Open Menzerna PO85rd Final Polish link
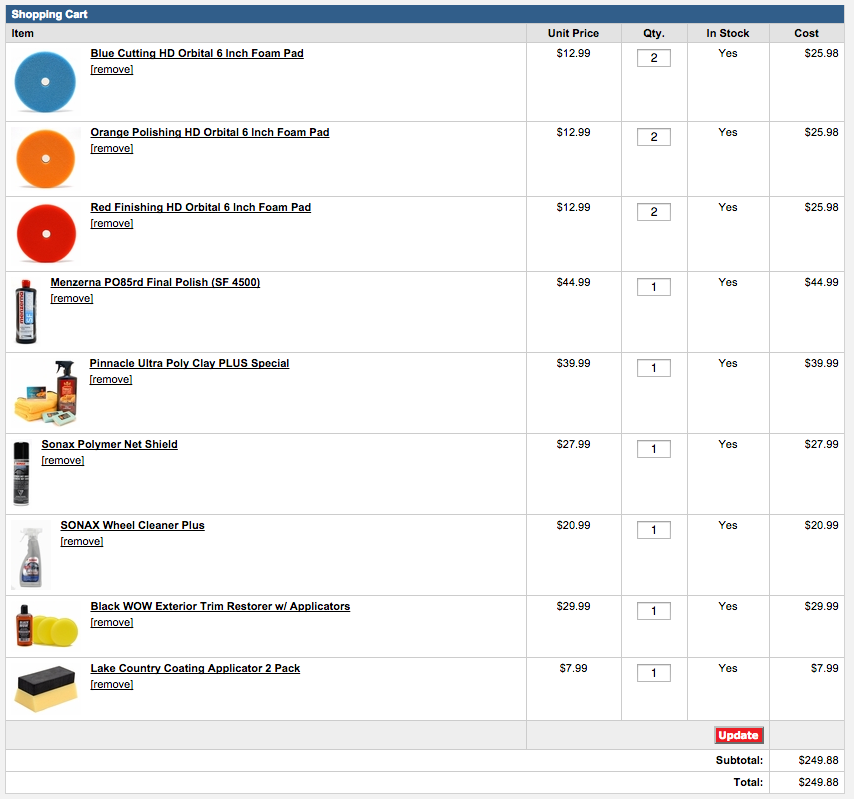The image size is (854, 799). (155, 283)
